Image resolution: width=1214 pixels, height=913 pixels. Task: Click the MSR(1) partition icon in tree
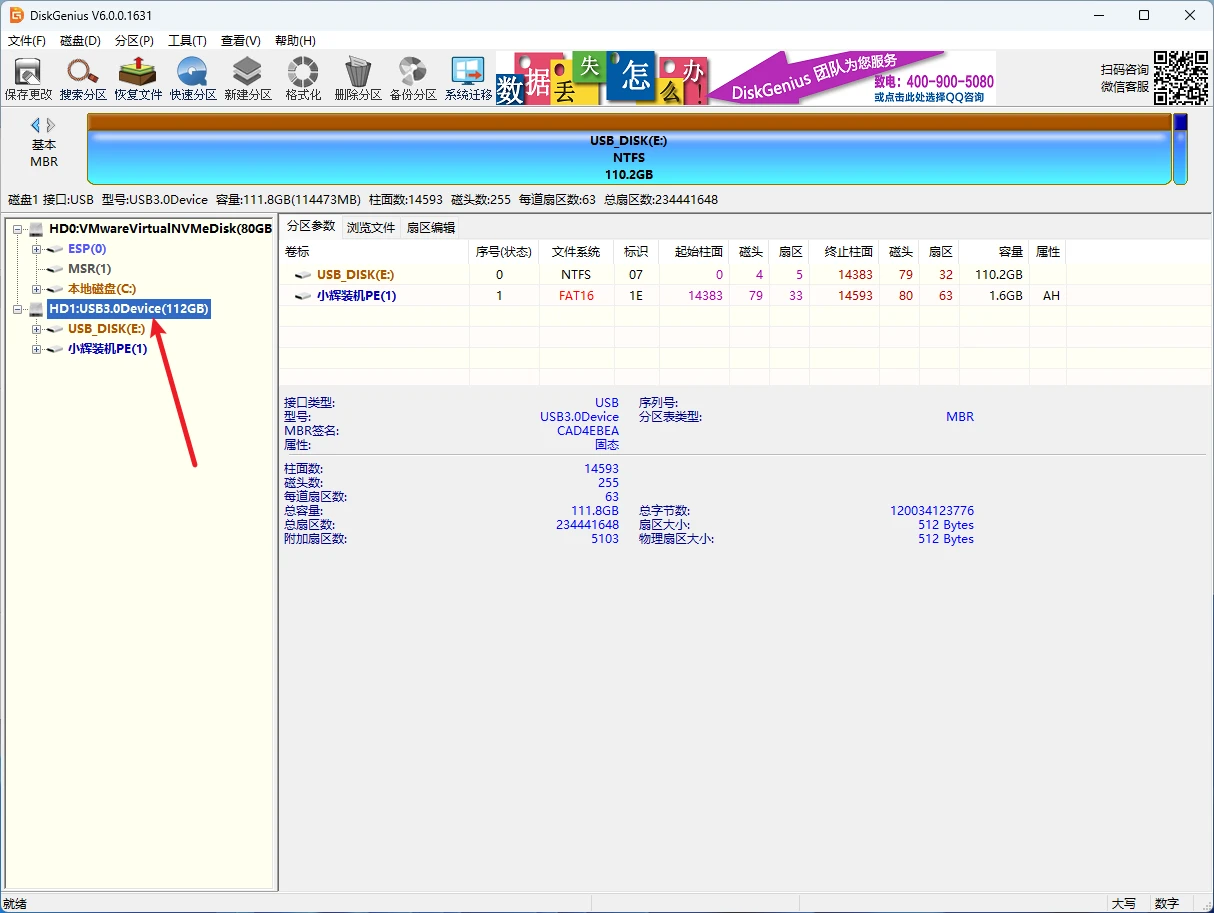click(55, 269)
